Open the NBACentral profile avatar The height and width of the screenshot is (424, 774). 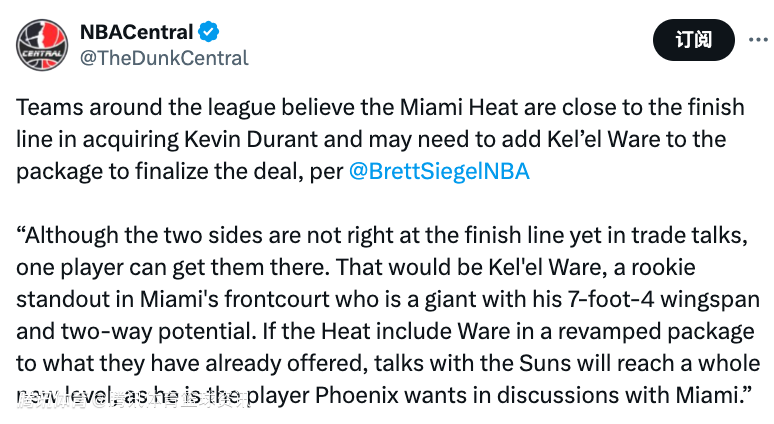[x=42, y=44]
